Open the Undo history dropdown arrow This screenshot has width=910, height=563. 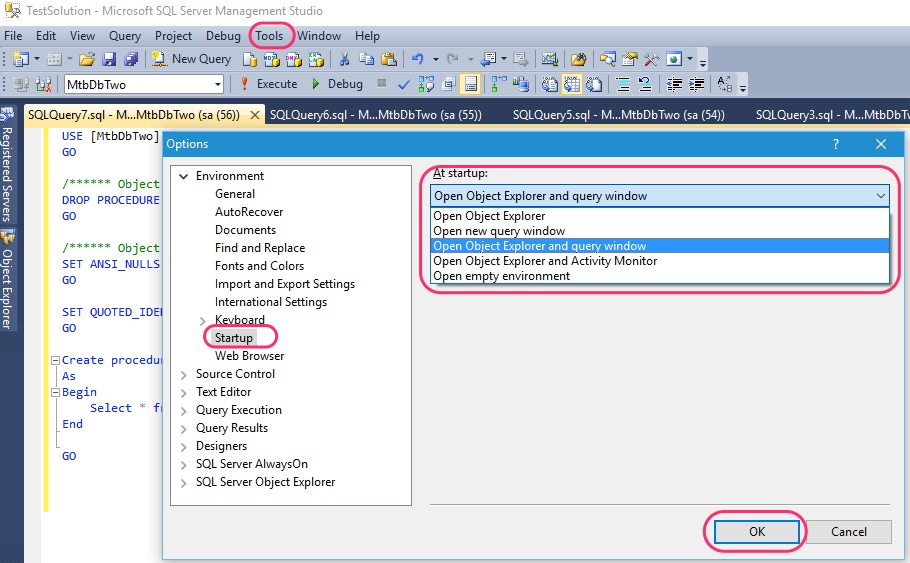pyautogui.click(x=435, y=59)
